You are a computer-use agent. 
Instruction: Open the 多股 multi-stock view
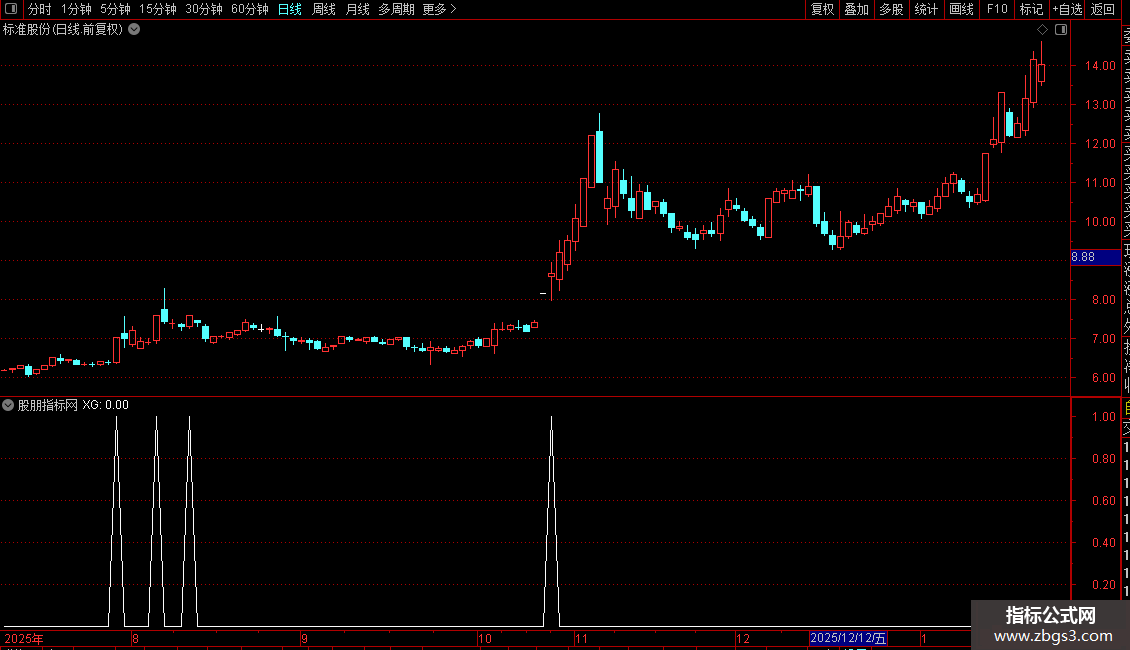click(x=891, y=9)
